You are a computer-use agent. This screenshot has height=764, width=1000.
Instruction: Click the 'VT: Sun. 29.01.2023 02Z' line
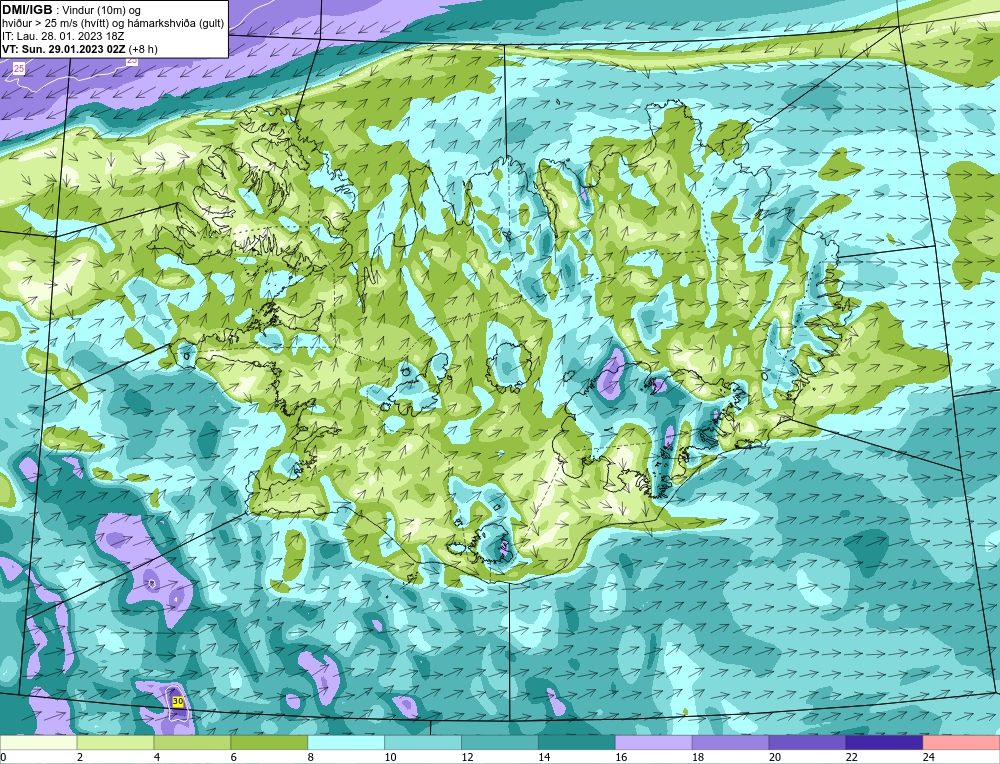click(64, 49)
